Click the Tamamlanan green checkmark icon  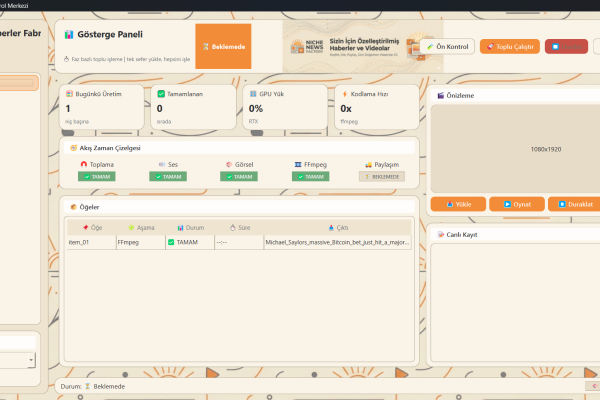pyautogui.click(x=161, y=93)
